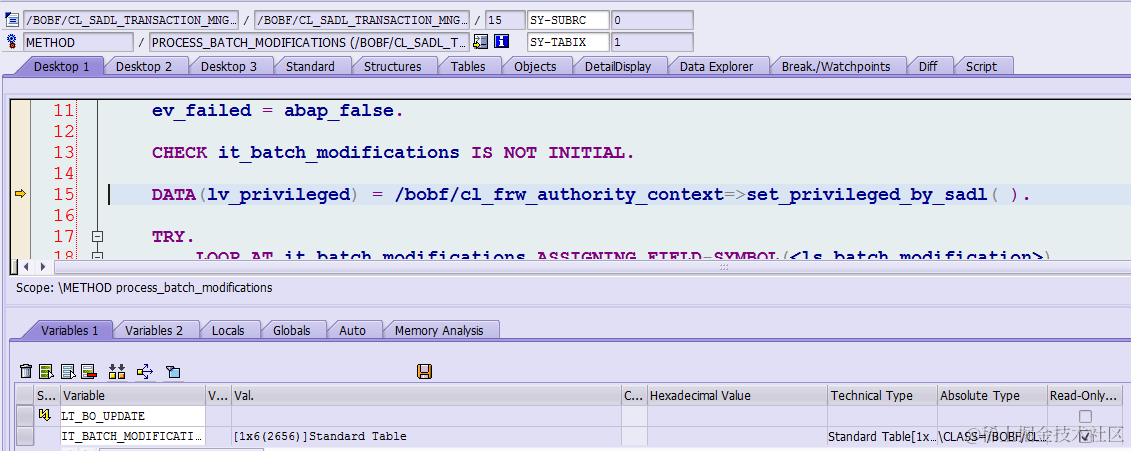Click the orange floppy disk save icon
Image resolution: width=1131 pixels, height=451 pixels.
tap(424, 372)
